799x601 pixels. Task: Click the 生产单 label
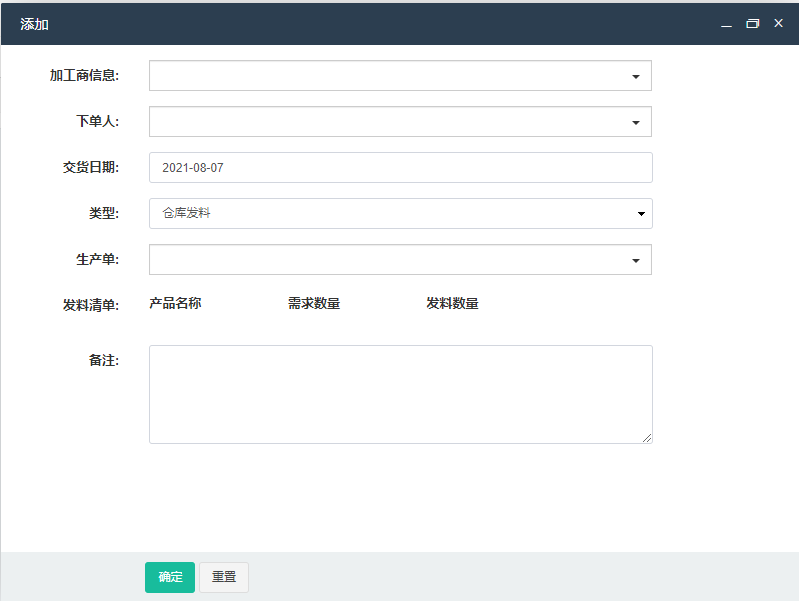[x=97, y=259]
